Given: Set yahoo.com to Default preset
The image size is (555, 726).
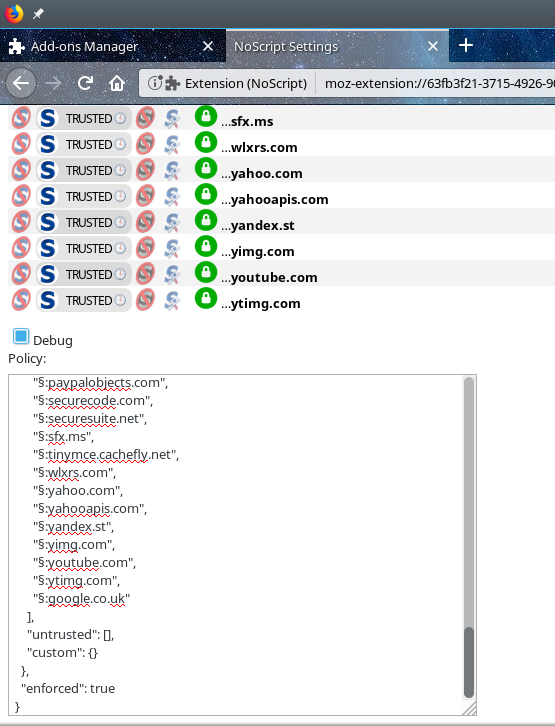Looking at the screenshot, I should click(21, 170).
